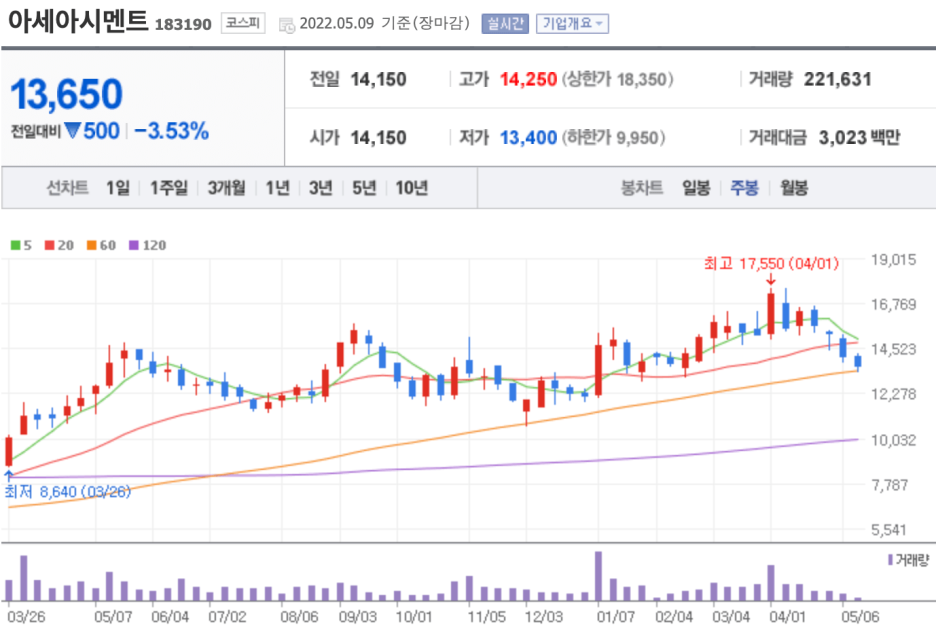Viewport: 936px width, 633px height.
Task: Select the 1일 line chart period
Action: pyautogui.click(x=118, y=188)
